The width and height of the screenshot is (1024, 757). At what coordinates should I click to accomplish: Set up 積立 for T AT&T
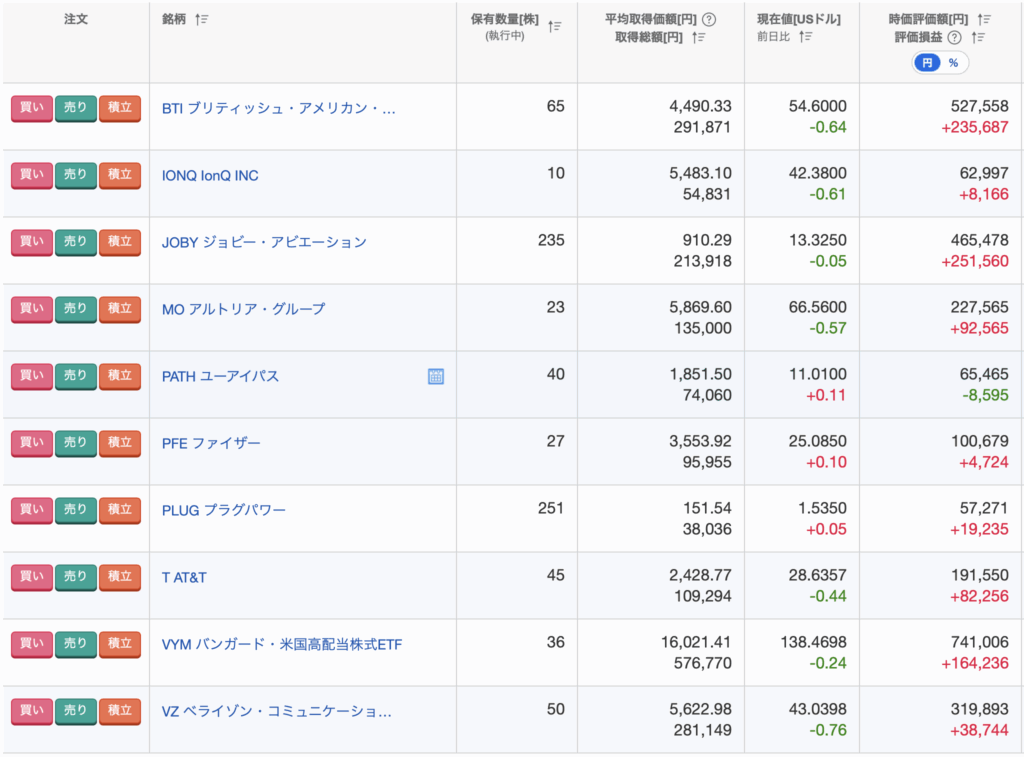click(x=120, y=577)
